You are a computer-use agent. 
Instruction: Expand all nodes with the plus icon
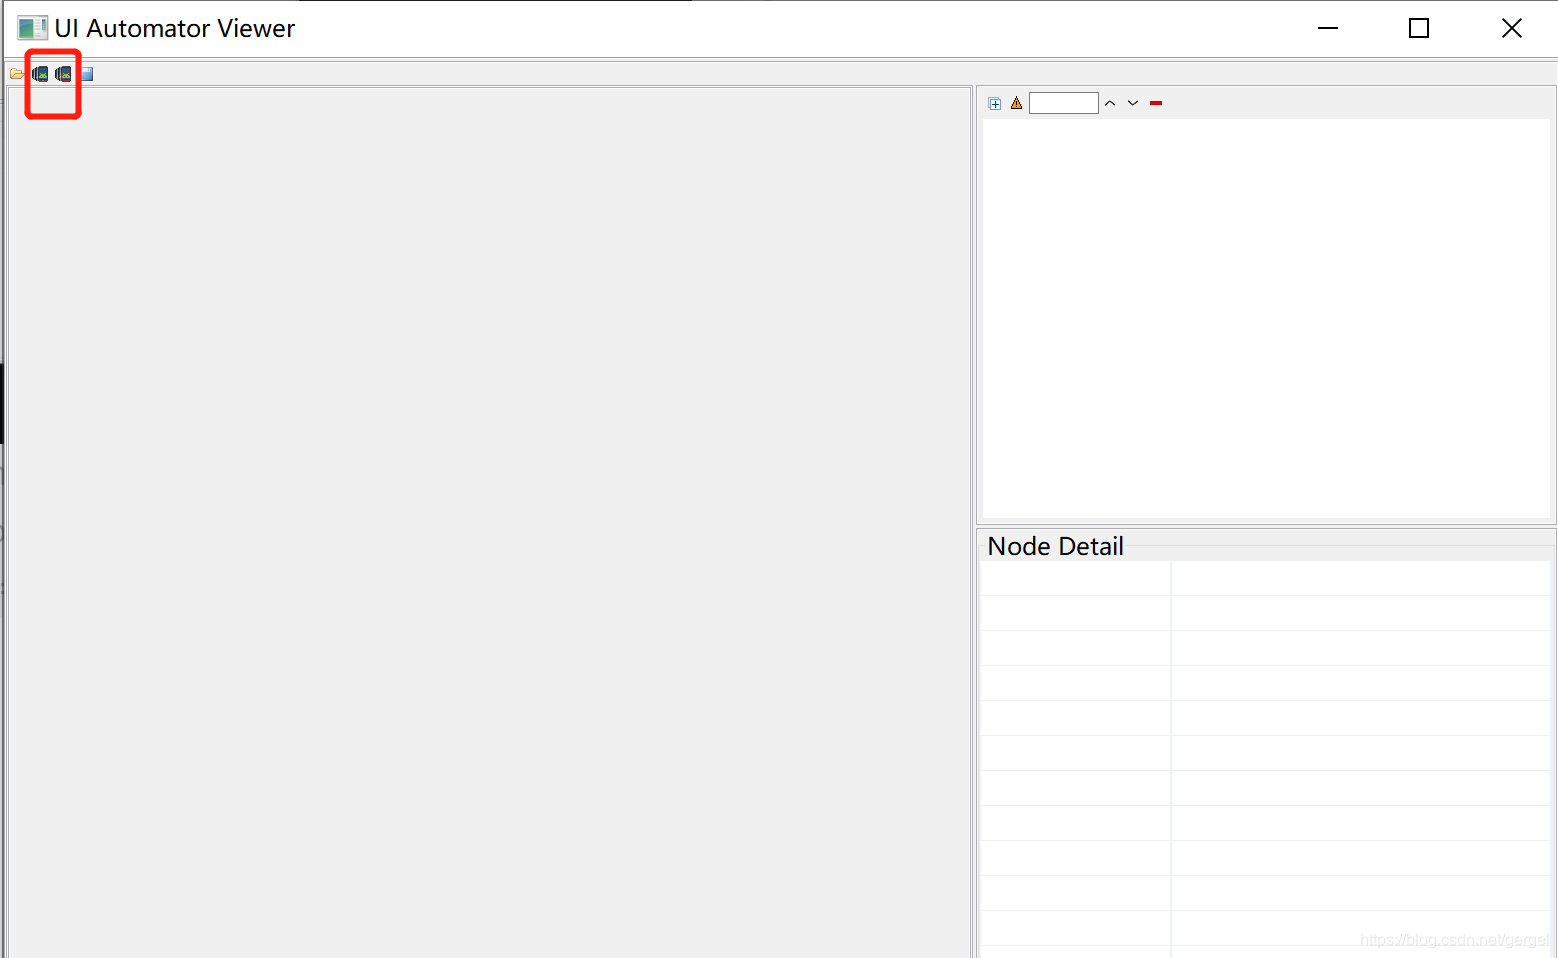click(x=995, y=104)
